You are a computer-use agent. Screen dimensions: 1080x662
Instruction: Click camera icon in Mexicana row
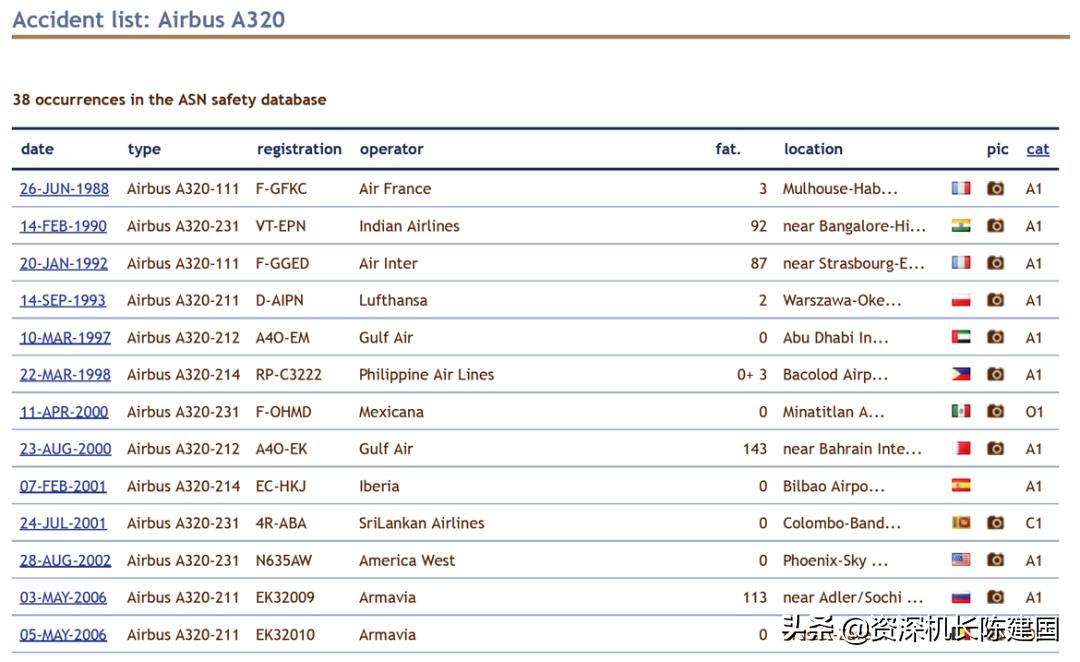[995, 411]
